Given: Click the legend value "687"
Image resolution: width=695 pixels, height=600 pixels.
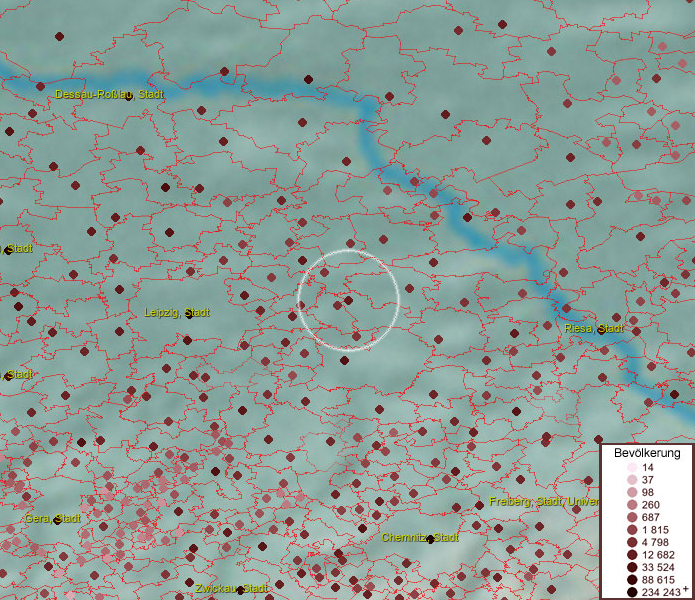Looking at the screenshot, I should (x=651, y=517).
